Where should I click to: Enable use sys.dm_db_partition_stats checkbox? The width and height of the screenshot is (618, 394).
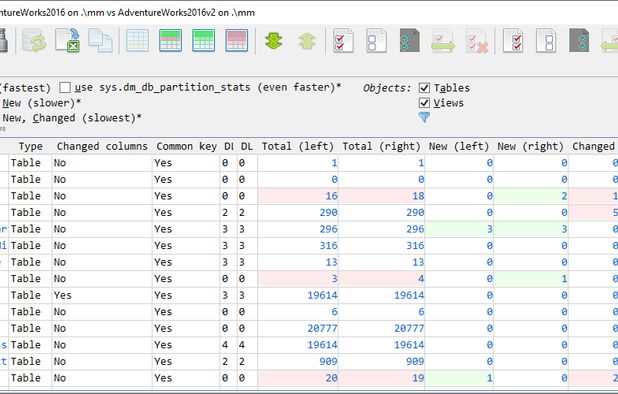[65, 87]
